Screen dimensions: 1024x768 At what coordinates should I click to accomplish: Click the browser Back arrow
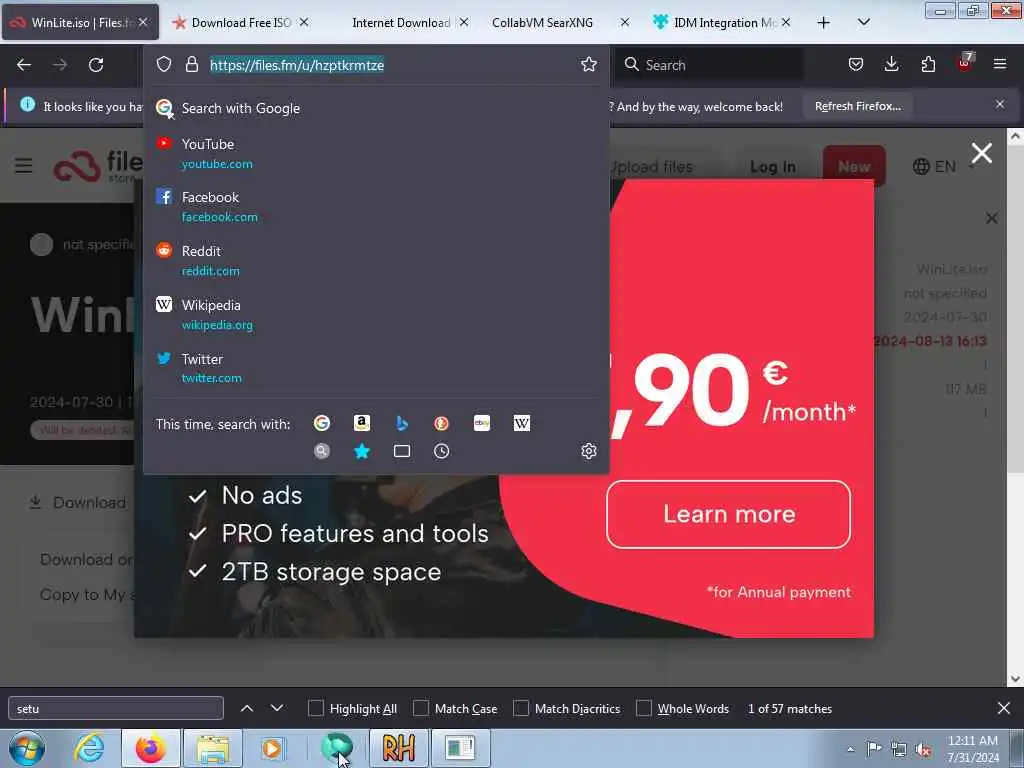pos(24,65)
